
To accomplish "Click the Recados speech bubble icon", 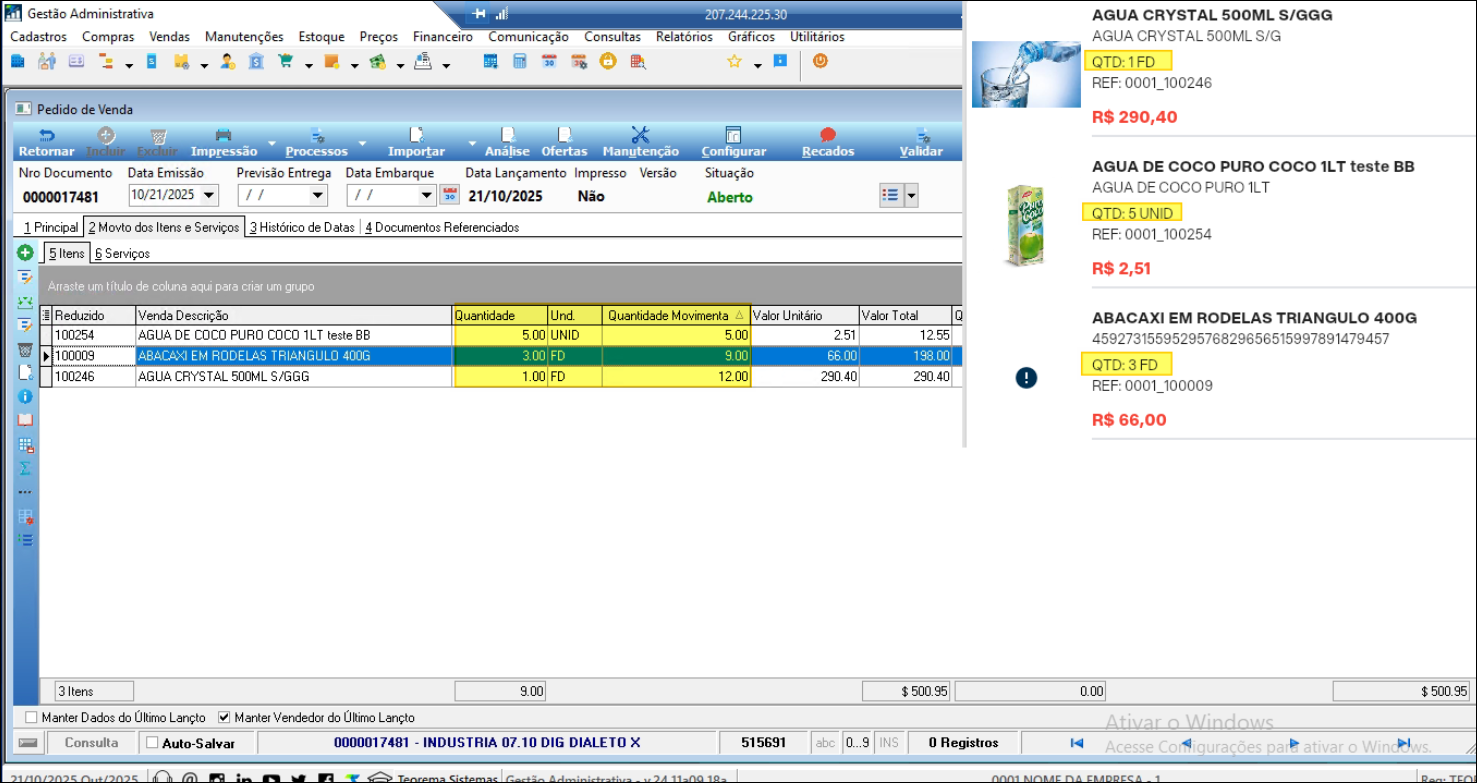I will [x=827, y=136].
